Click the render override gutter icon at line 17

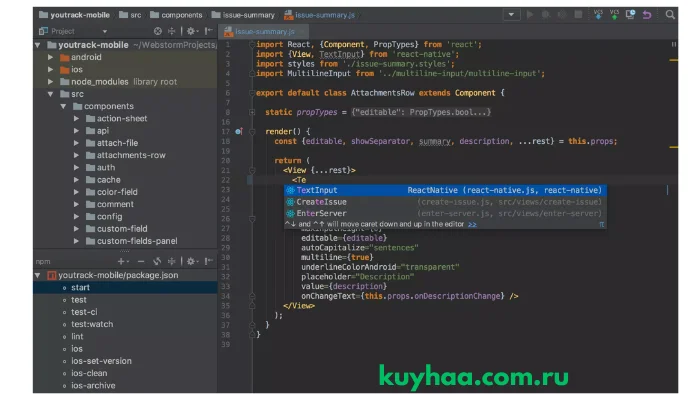click(239, 131)
